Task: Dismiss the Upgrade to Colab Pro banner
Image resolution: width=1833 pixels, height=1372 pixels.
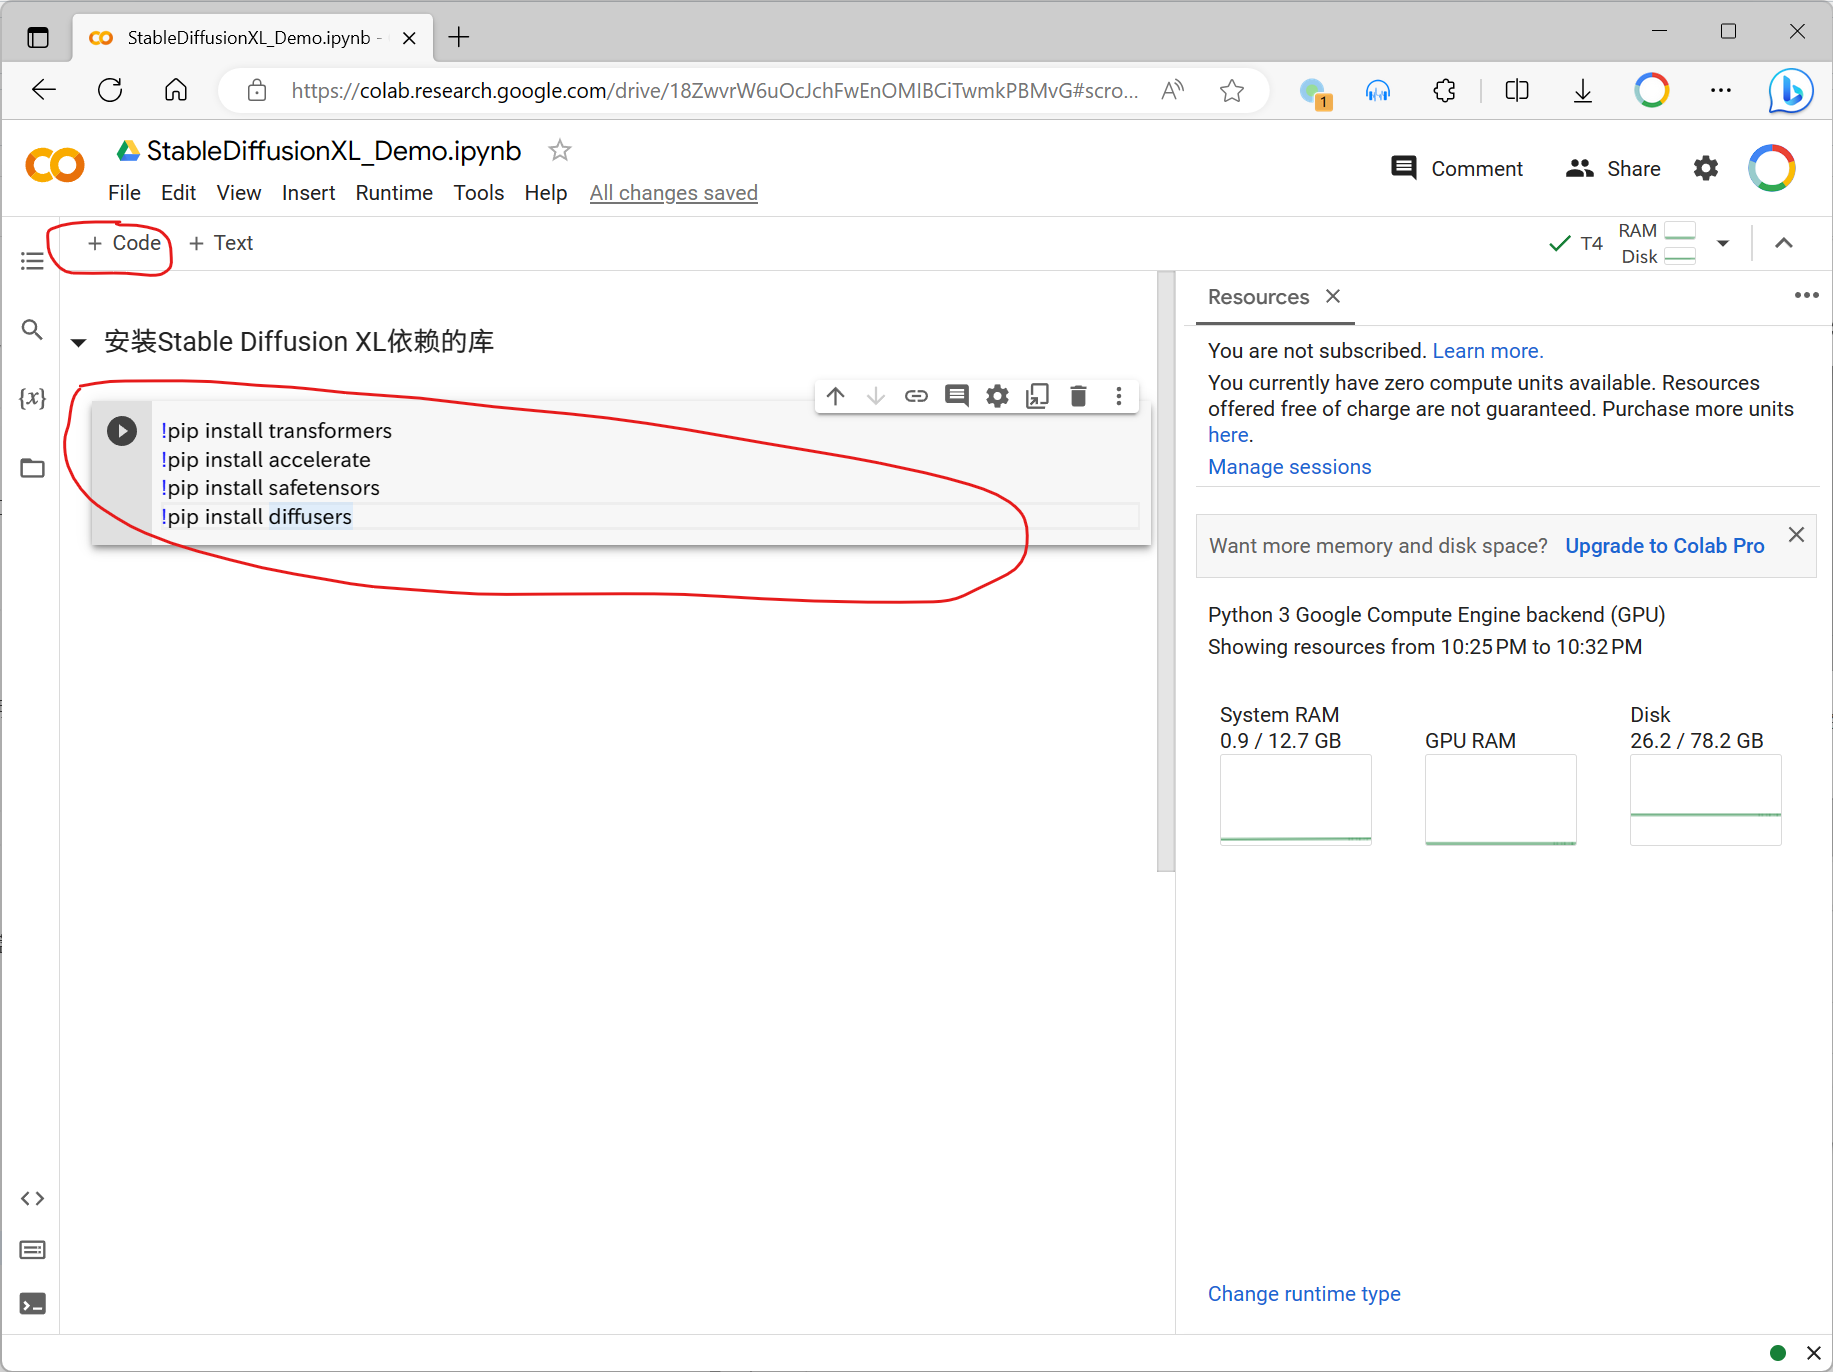Action: 1796,534
